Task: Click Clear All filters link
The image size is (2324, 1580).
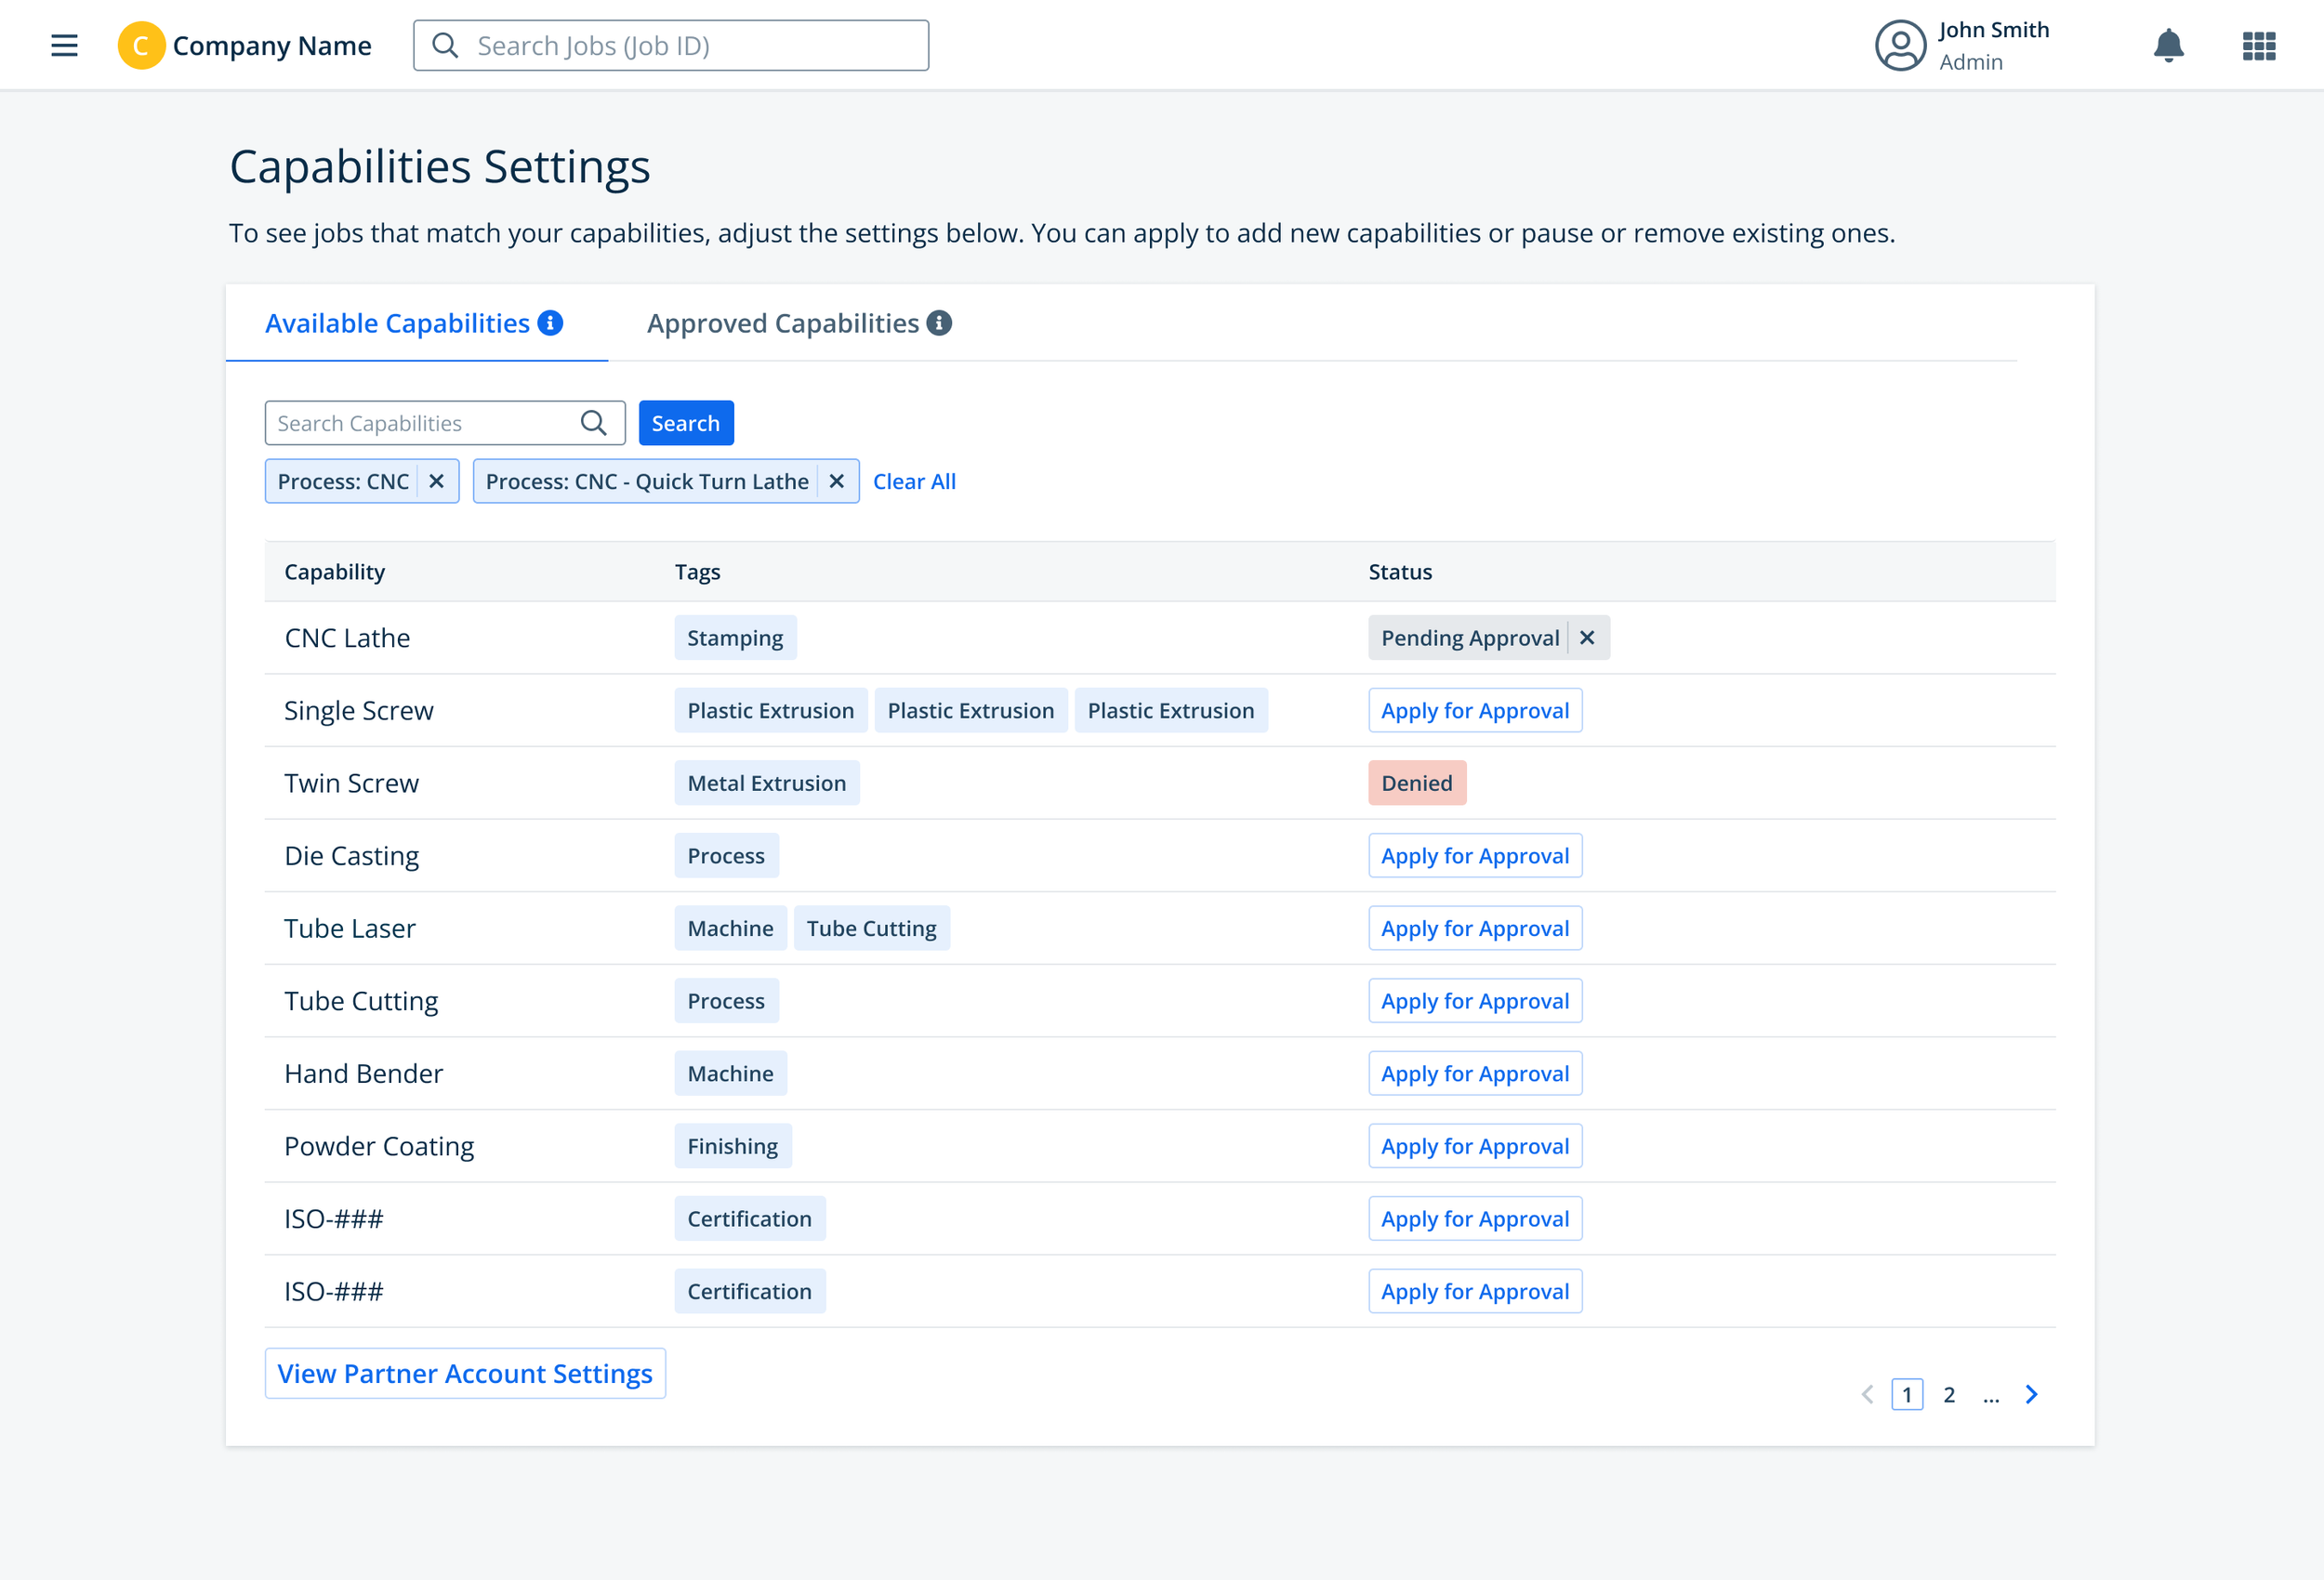Action: coord(914,481)
